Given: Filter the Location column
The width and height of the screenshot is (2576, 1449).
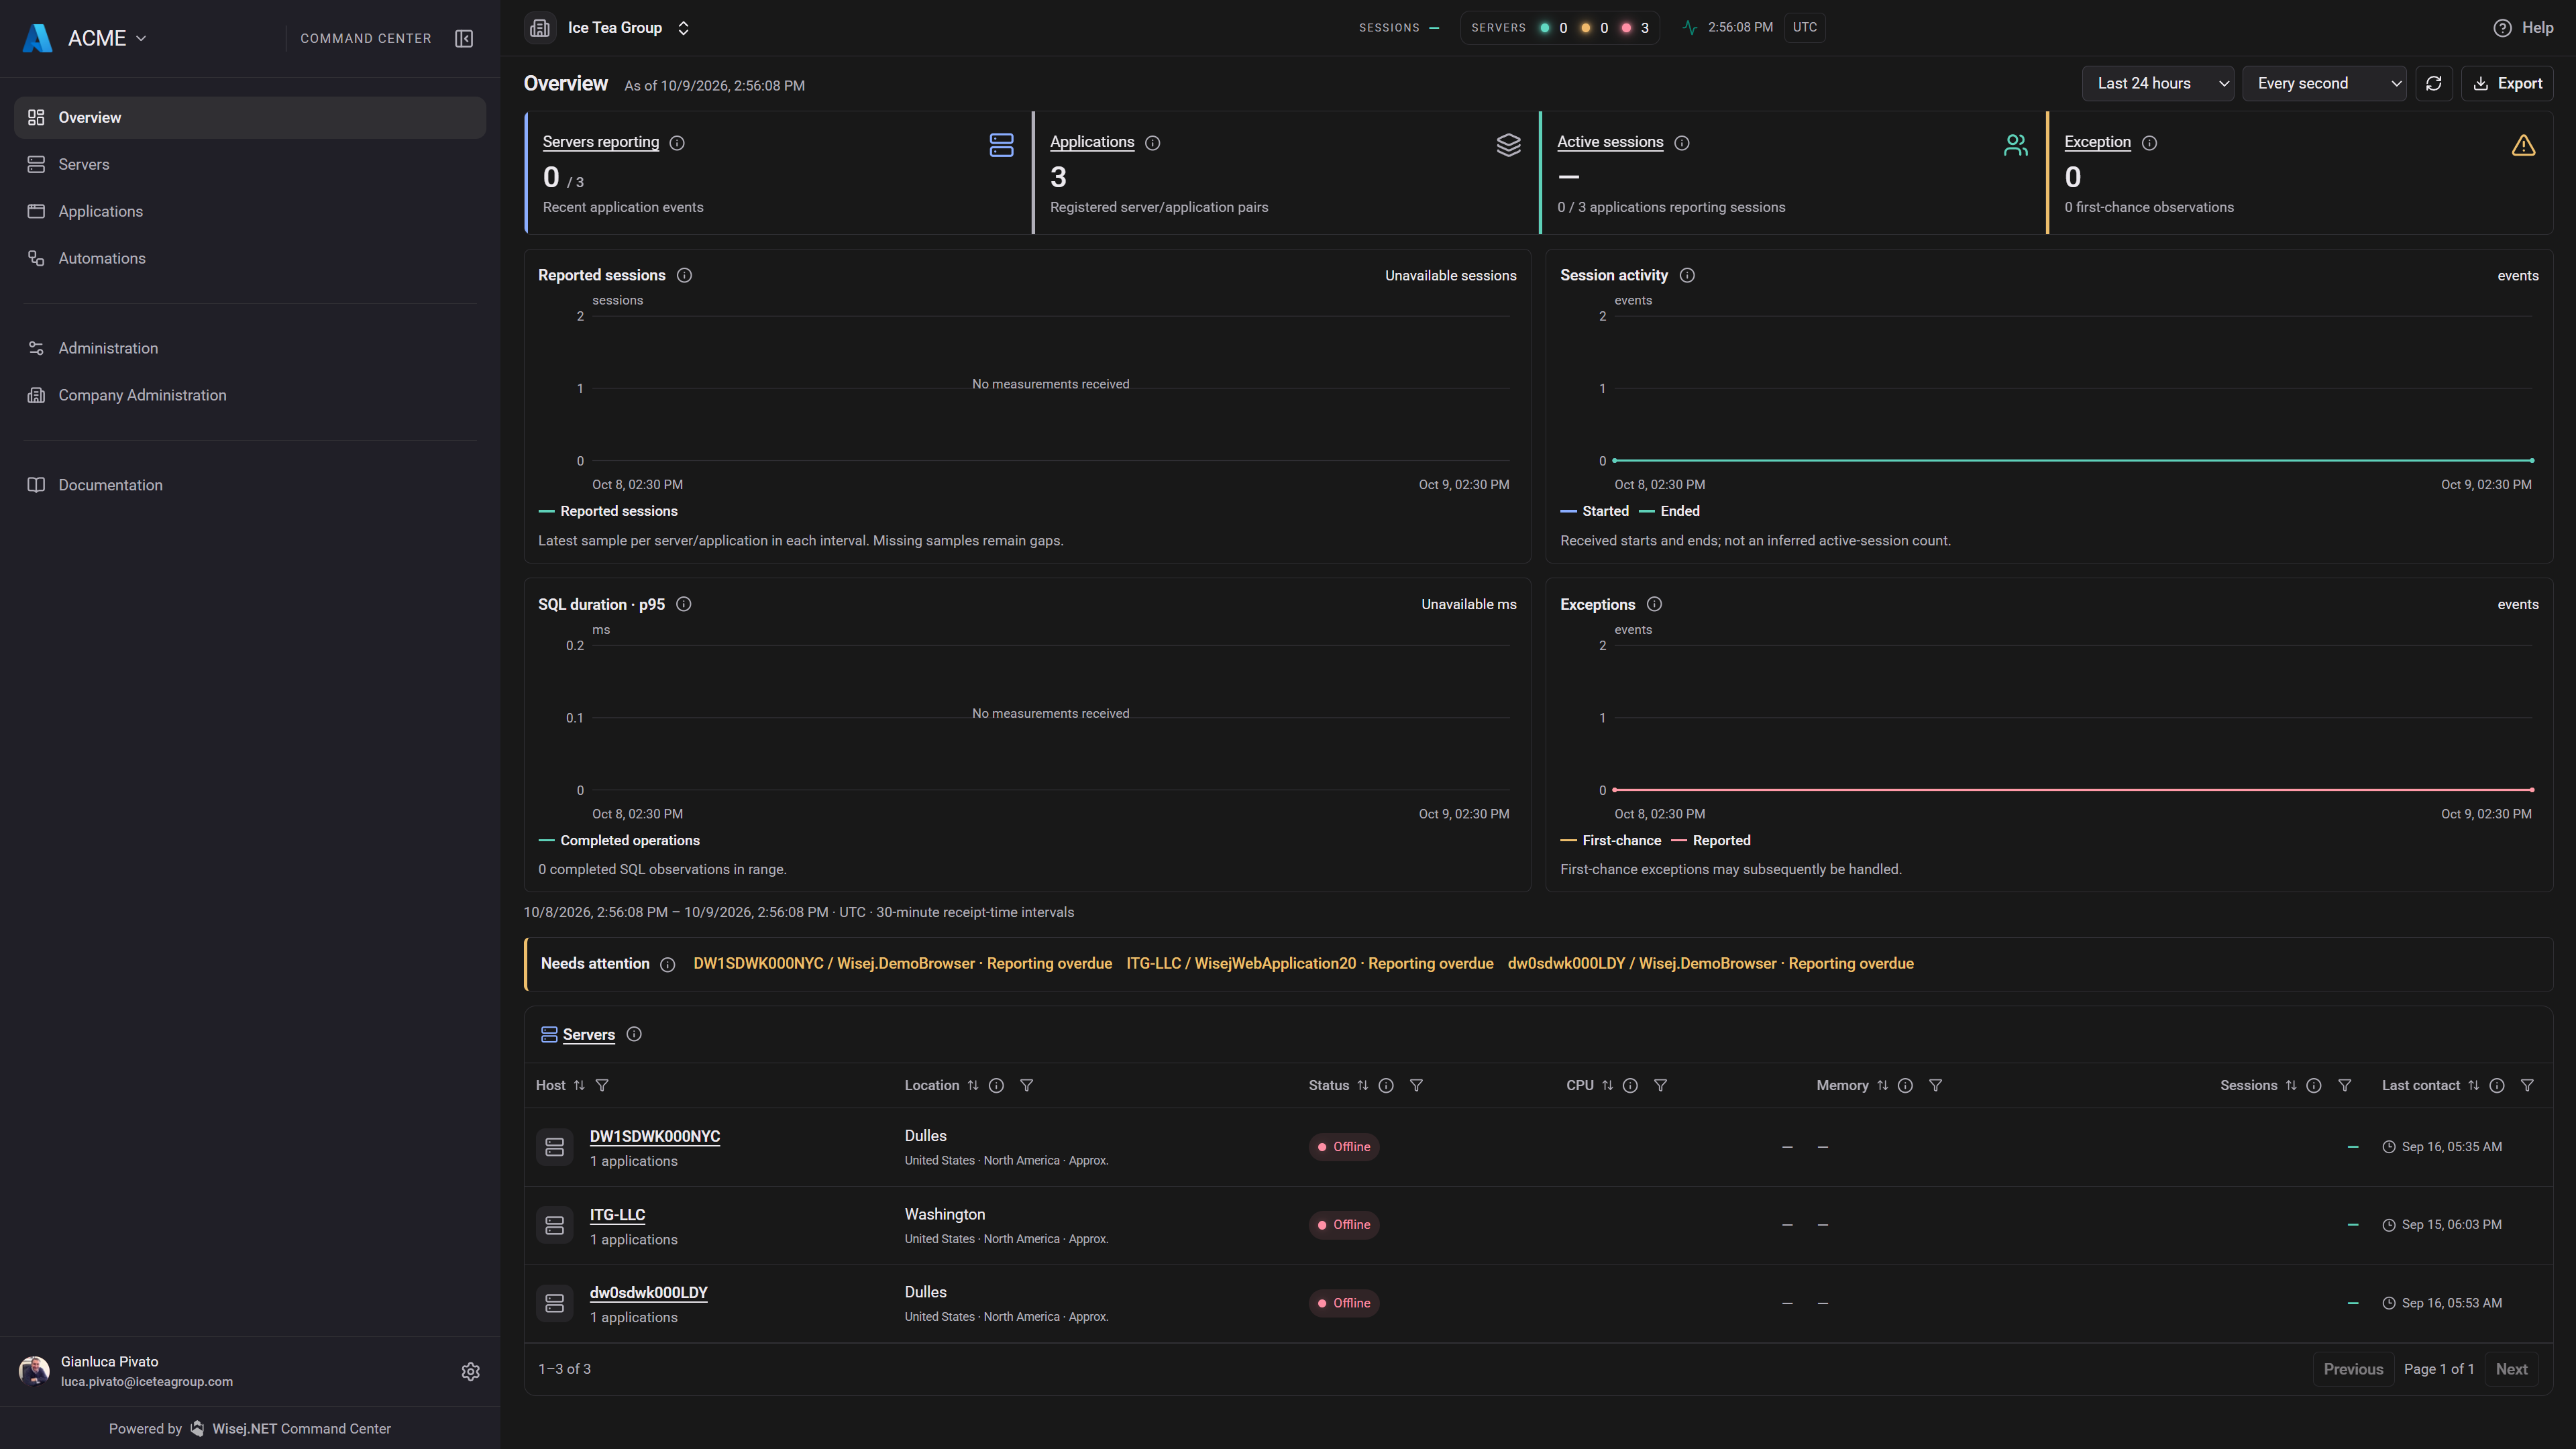Looking at the screenshot, I should [x=1026, y=1085].
